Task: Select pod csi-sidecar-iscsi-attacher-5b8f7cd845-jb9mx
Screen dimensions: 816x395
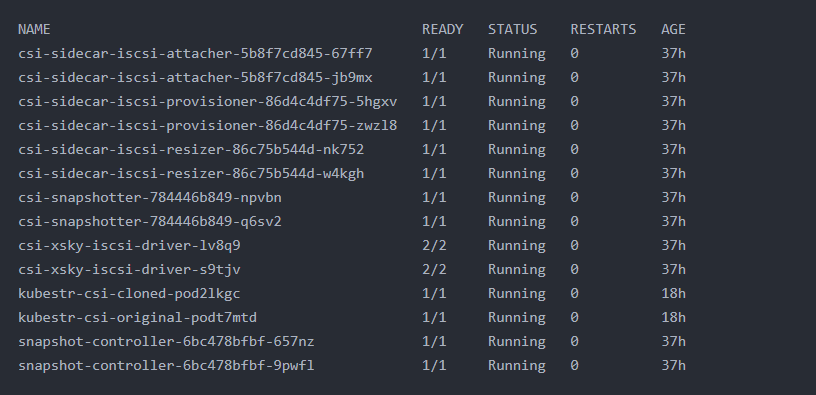Action: click(195, 78)
